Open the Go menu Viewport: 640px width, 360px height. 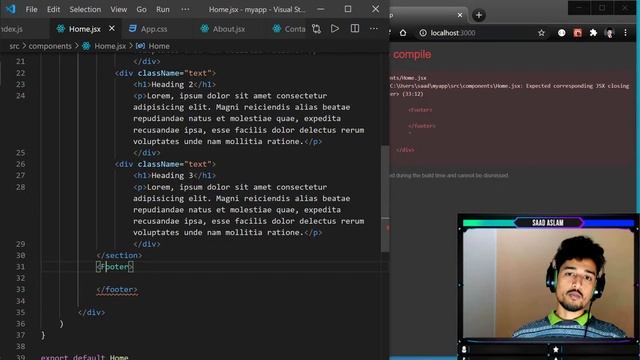[141, 9]
